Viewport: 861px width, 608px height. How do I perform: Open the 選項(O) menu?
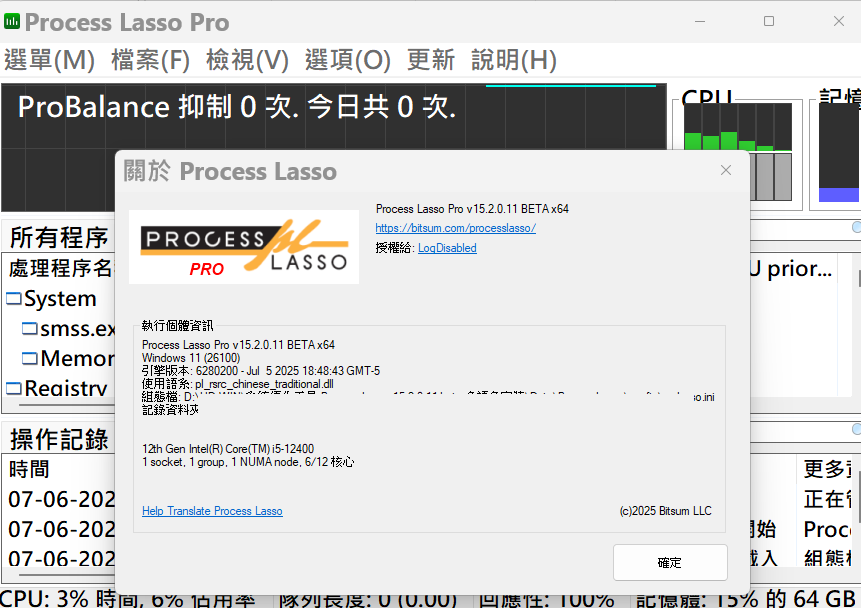pos(348,60)
